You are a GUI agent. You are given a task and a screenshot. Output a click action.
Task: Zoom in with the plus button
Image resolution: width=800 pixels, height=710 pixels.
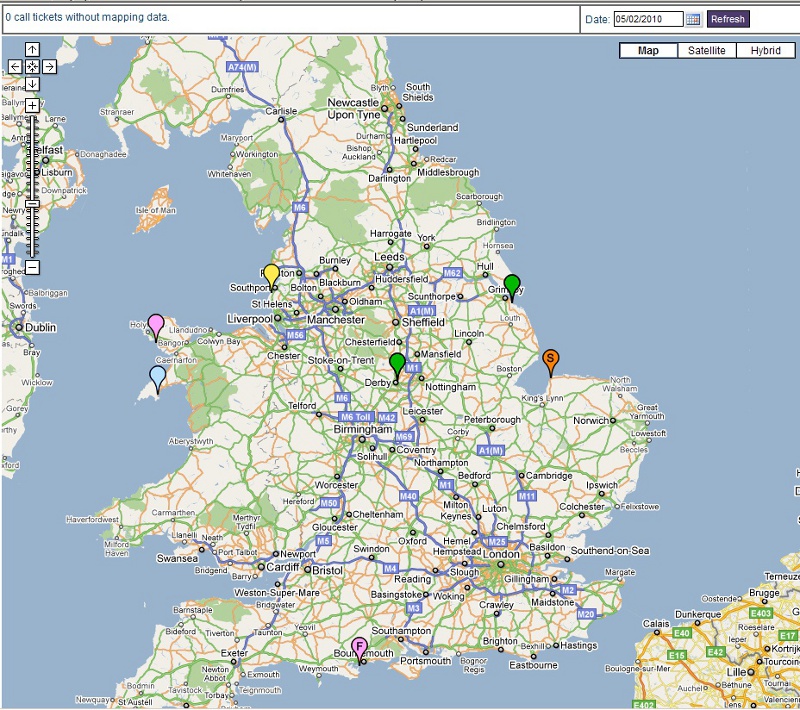coord(32,106)
